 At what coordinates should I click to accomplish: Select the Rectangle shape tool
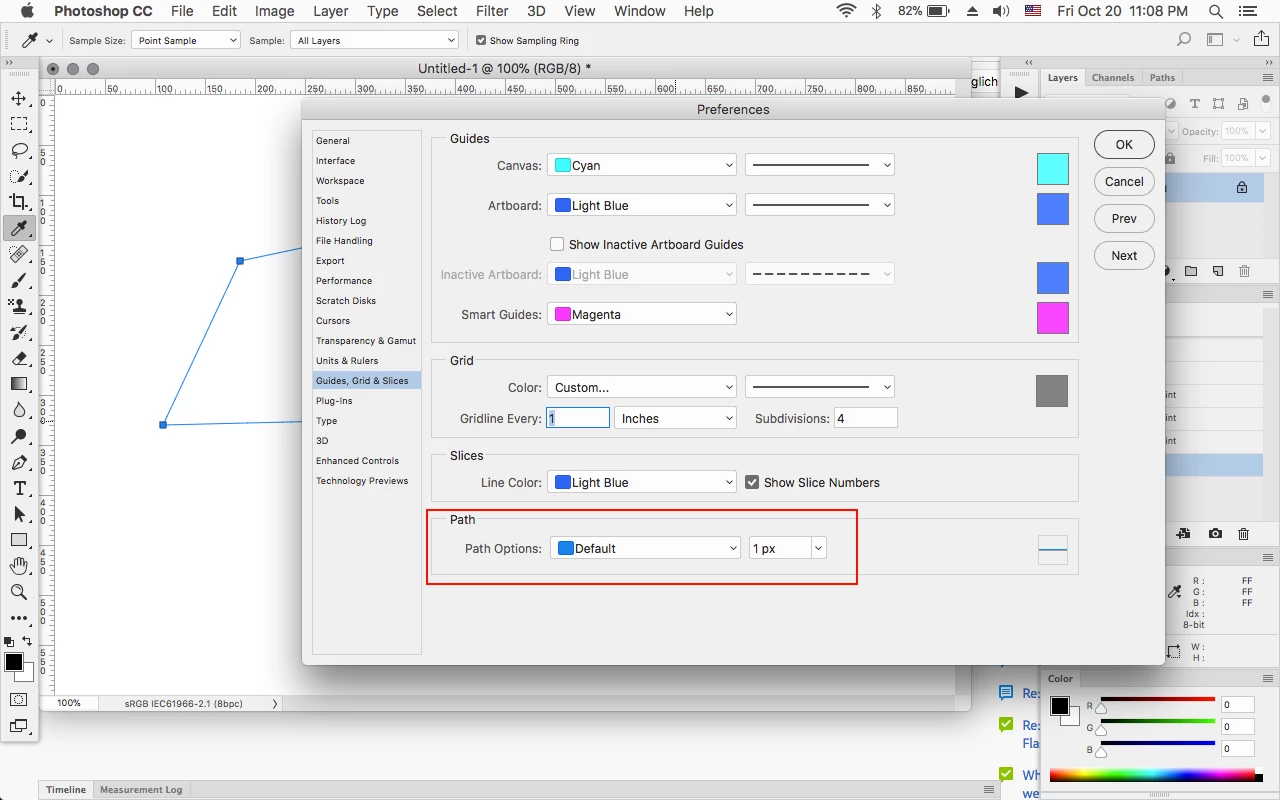pos(19,540)
